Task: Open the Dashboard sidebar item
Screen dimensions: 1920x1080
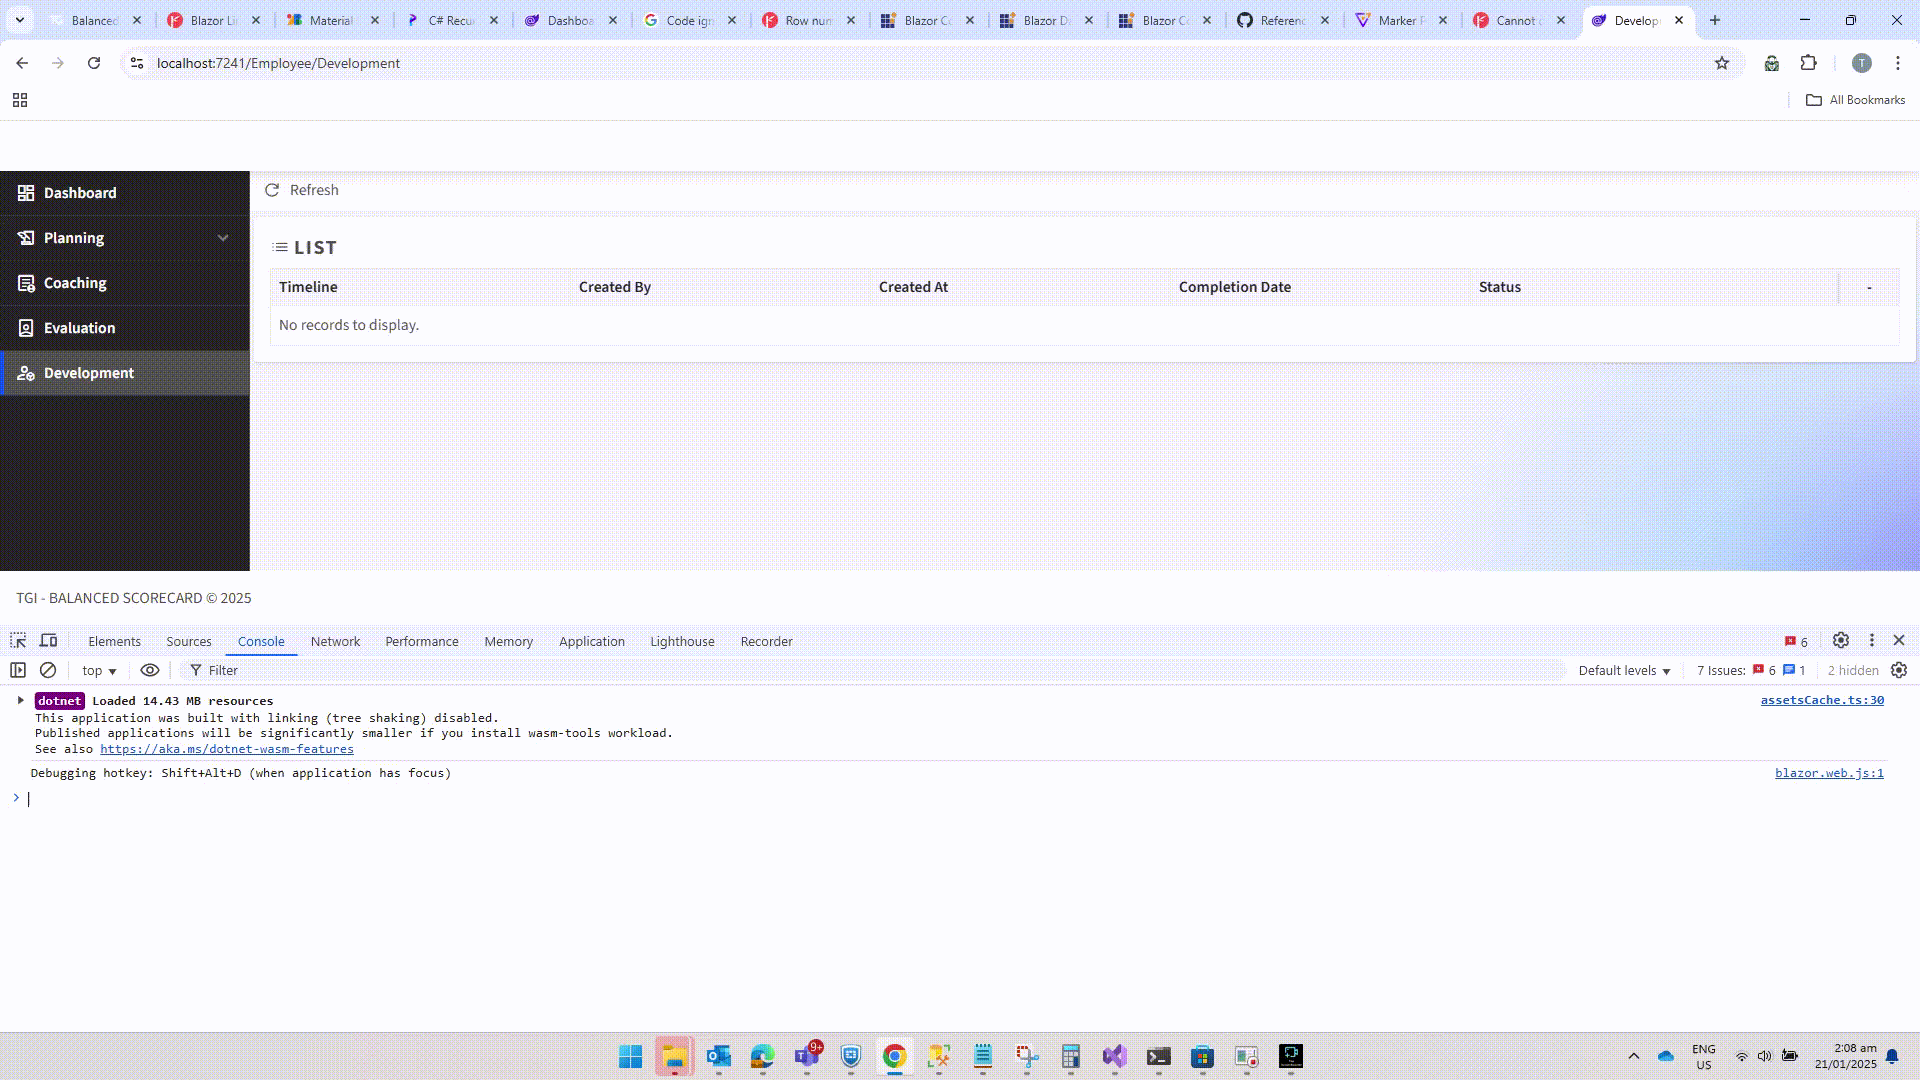Action: point(125,193)
